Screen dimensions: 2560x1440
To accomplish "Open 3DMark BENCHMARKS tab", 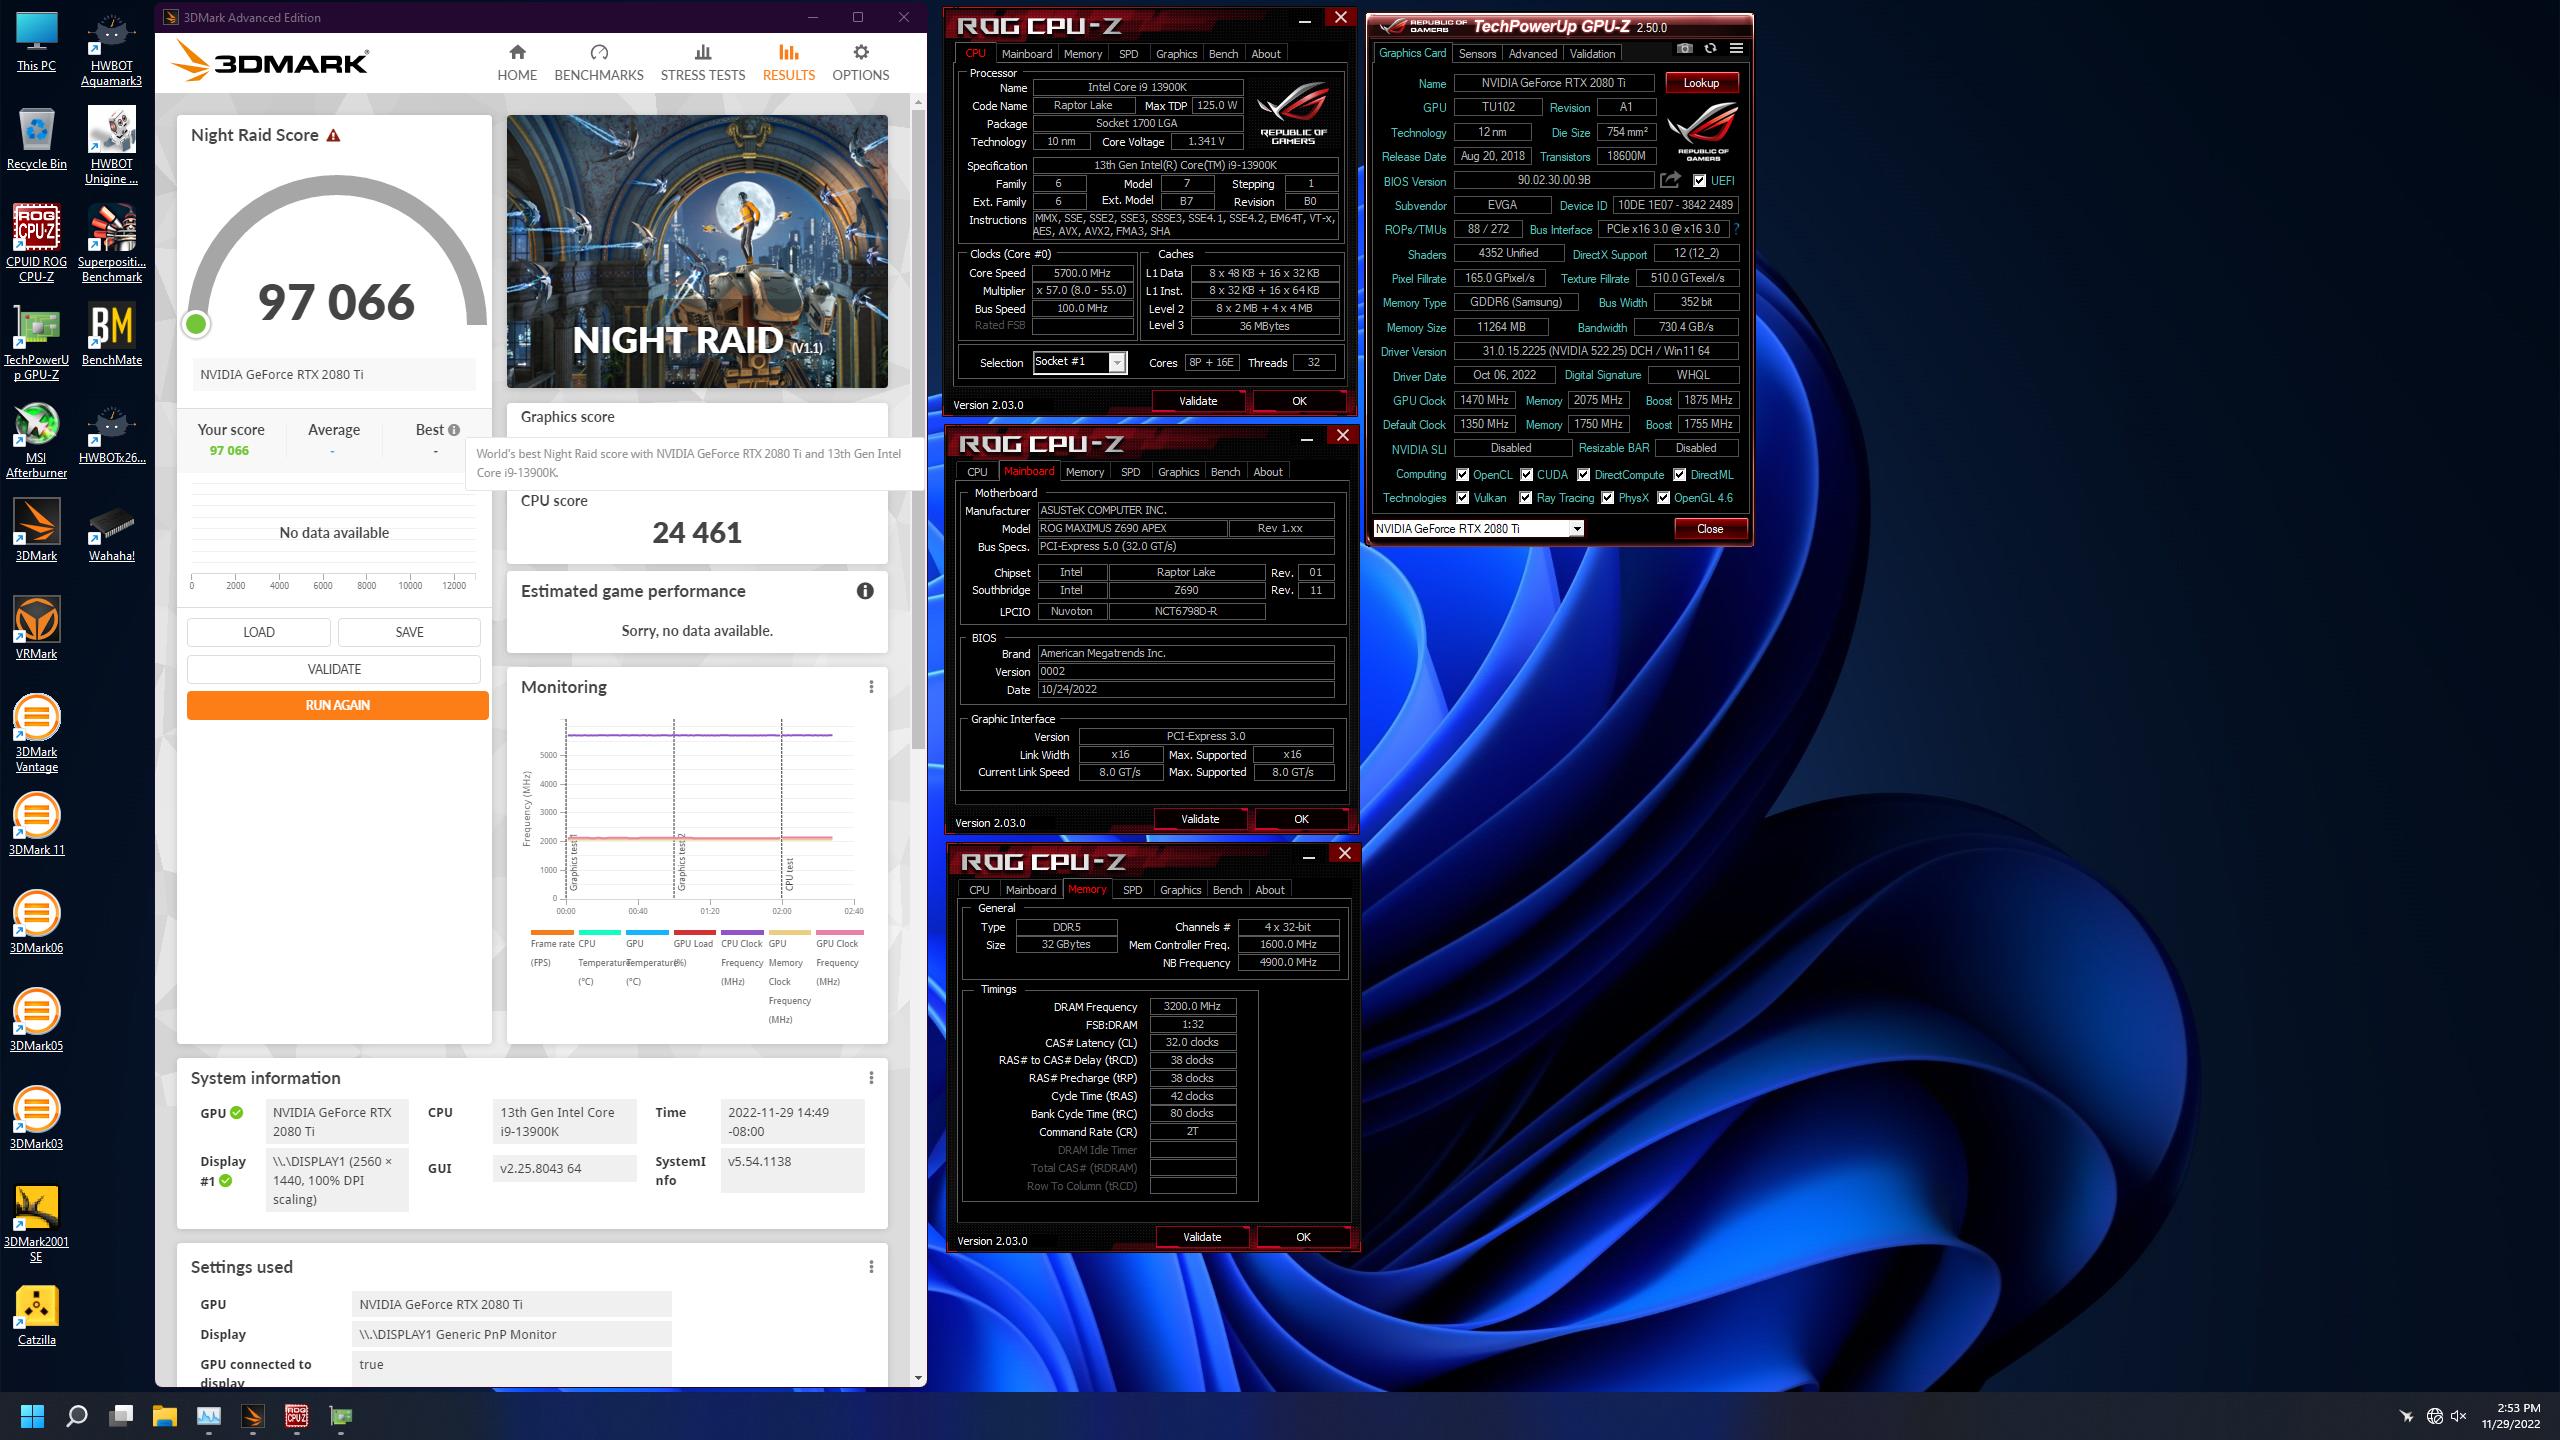I will tap(599, 63).
